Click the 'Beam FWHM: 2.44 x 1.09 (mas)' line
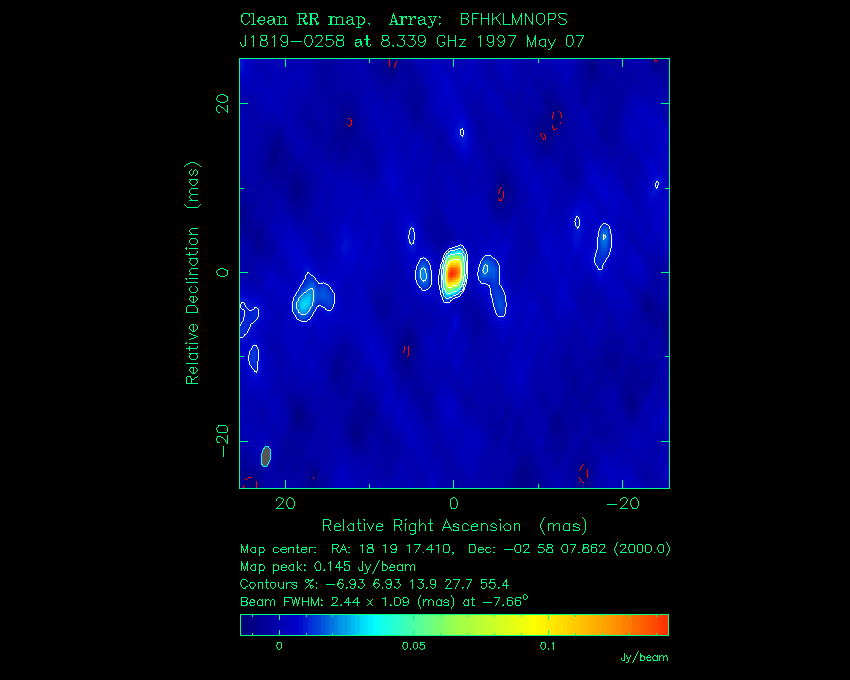Viewport: 850px width, 680px height. pyautogui.click(x=384, y=601)
